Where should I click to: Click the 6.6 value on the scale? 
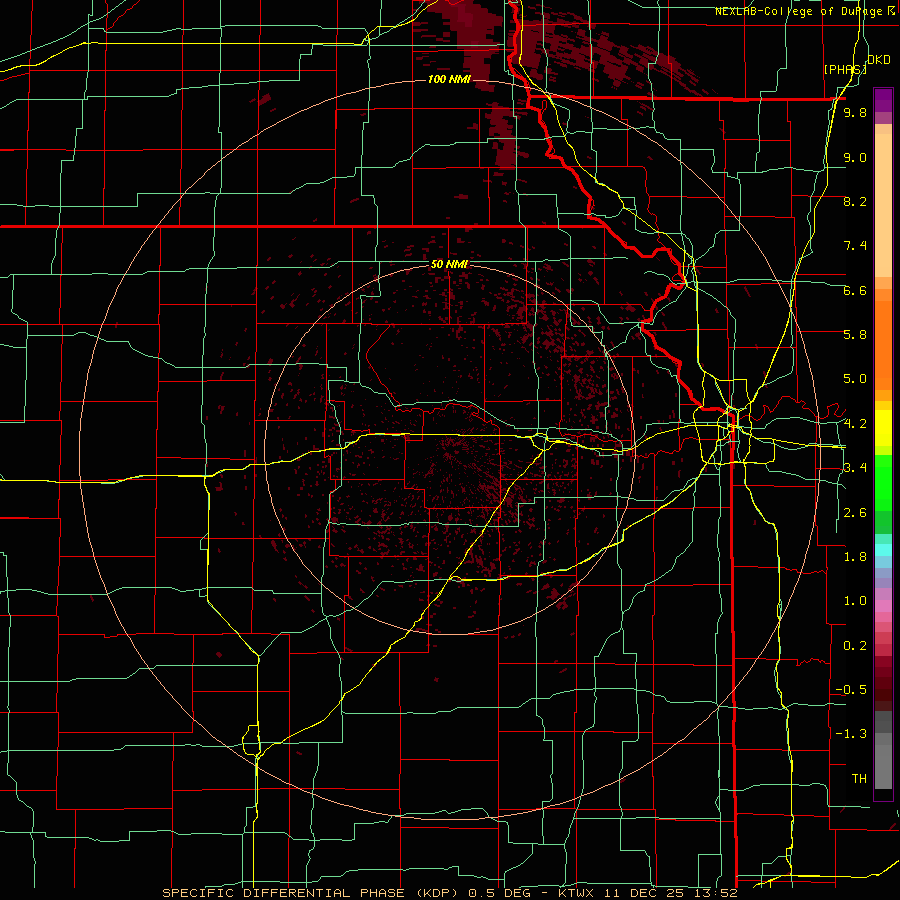855,290
